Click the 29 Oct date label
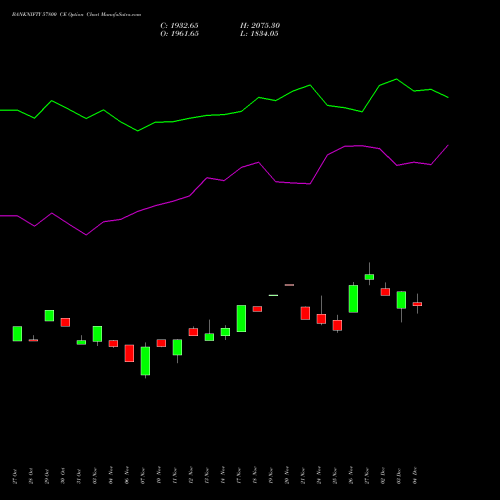This screenshot has width=500, height=500. tap(47, 476)
